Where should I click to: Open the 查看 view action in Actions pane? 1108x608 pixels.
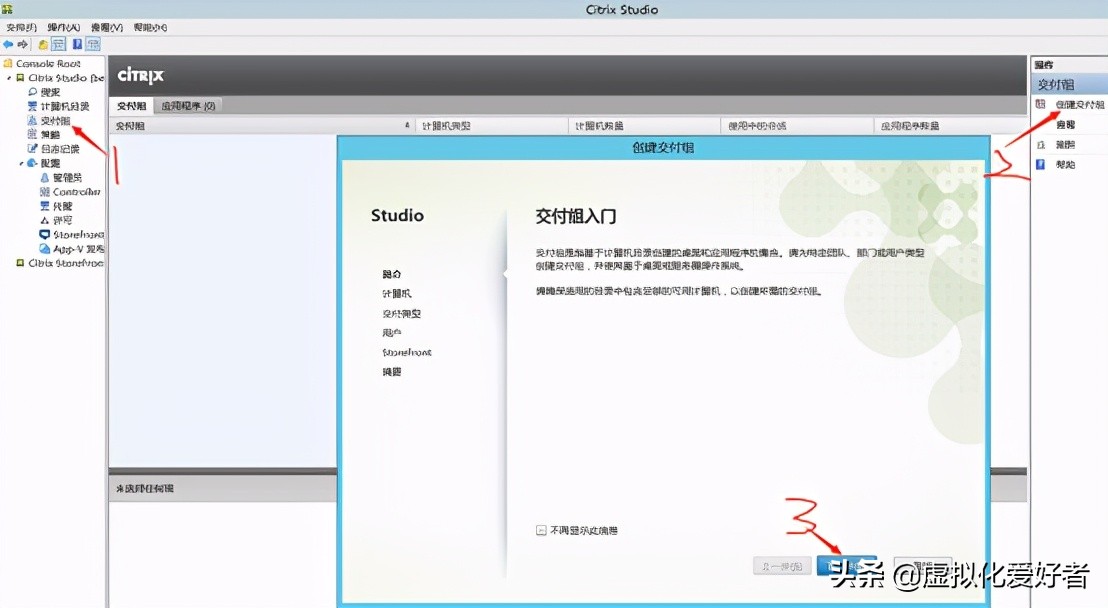click(x=1066, y=124)
